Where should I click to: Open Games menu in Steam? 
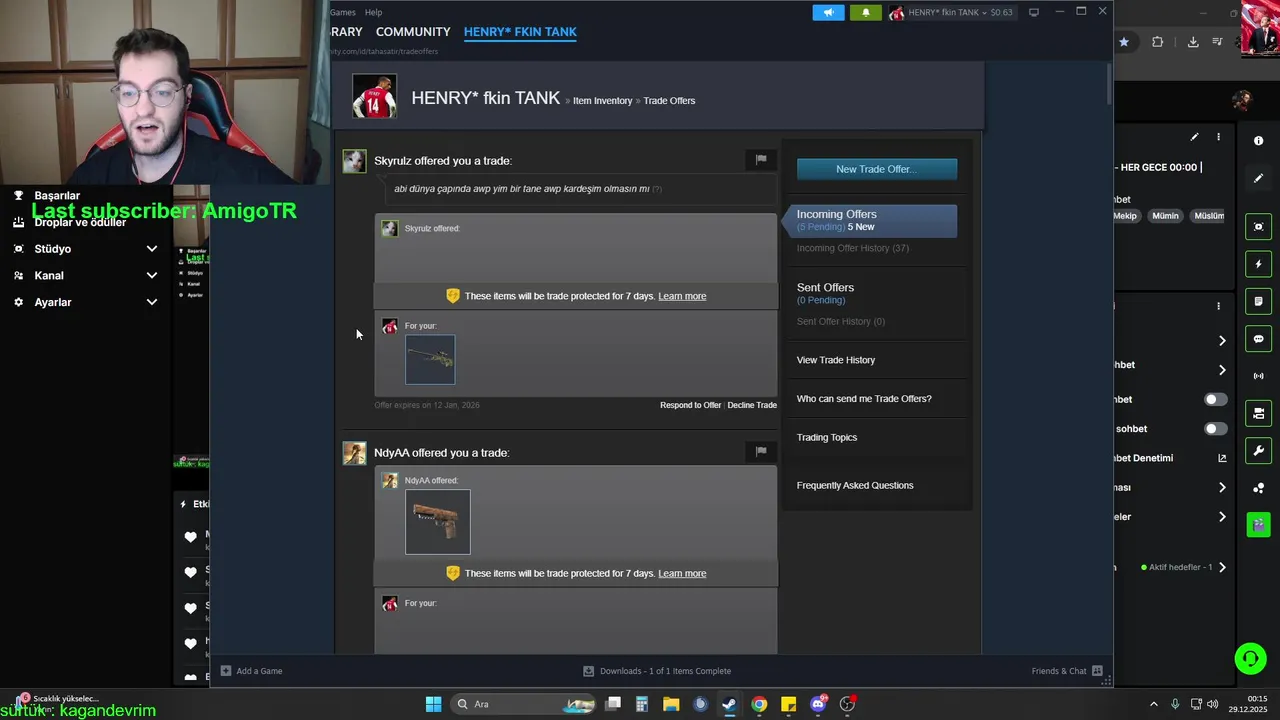coord(343,12)
